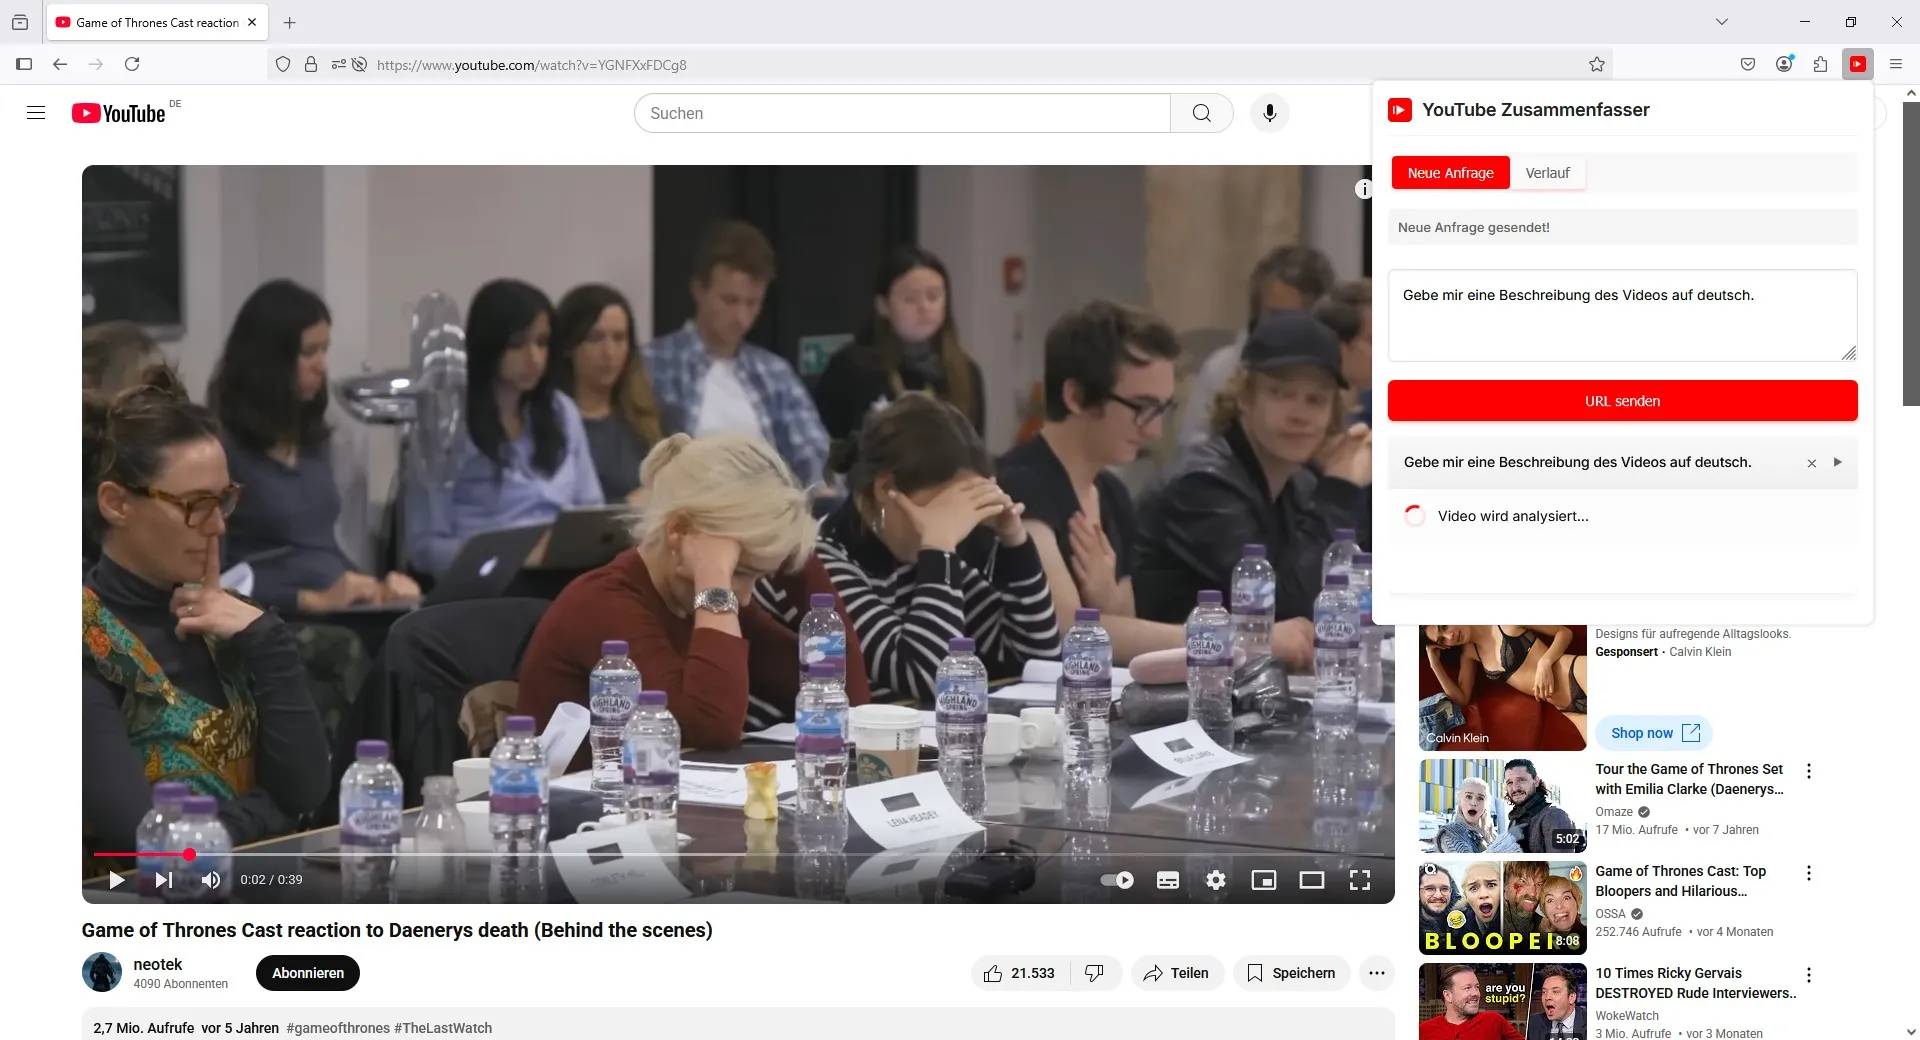
Task: Open more actions below the video
Action: 1377,973
